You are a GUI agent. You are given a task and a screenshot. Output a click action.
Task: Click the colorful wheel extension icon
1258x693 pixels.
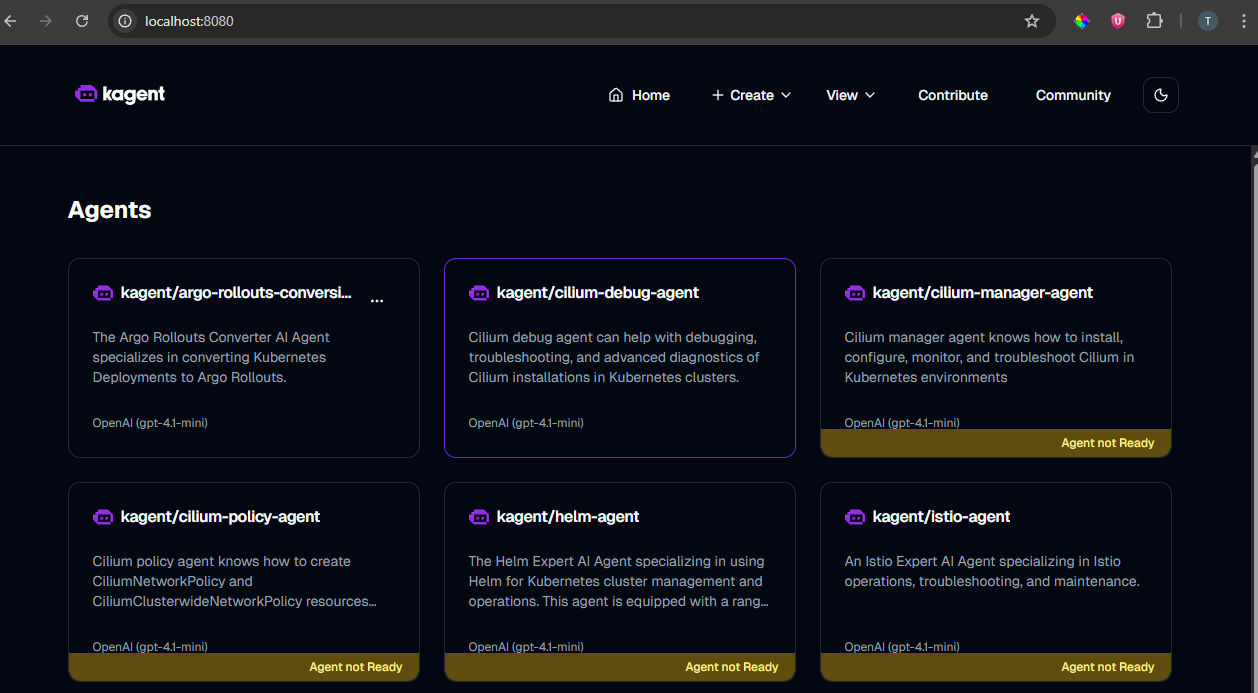pyautogui.click(x=1082, y=21)
